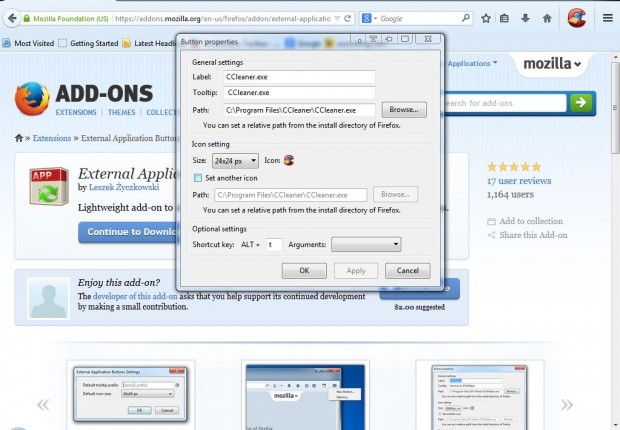Click the Mozilla Foundation site identity badge

tap(66, 19)
